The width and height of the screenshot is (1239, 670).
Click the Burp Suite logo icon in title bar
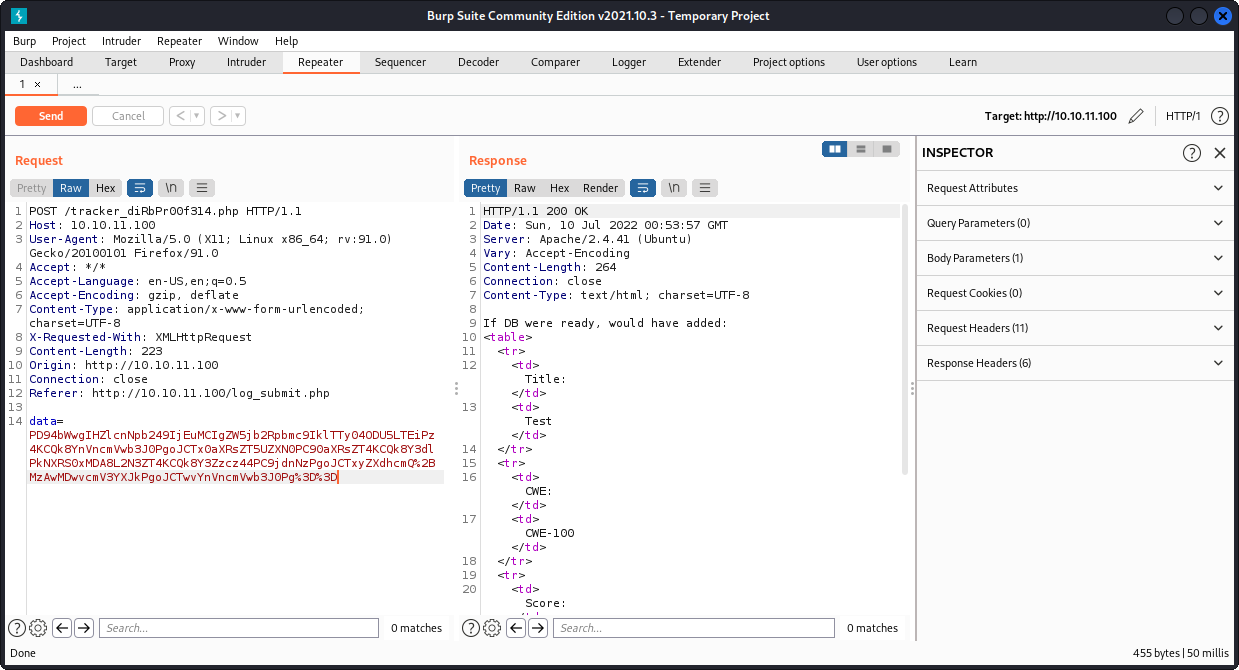[x=19, y=15]
